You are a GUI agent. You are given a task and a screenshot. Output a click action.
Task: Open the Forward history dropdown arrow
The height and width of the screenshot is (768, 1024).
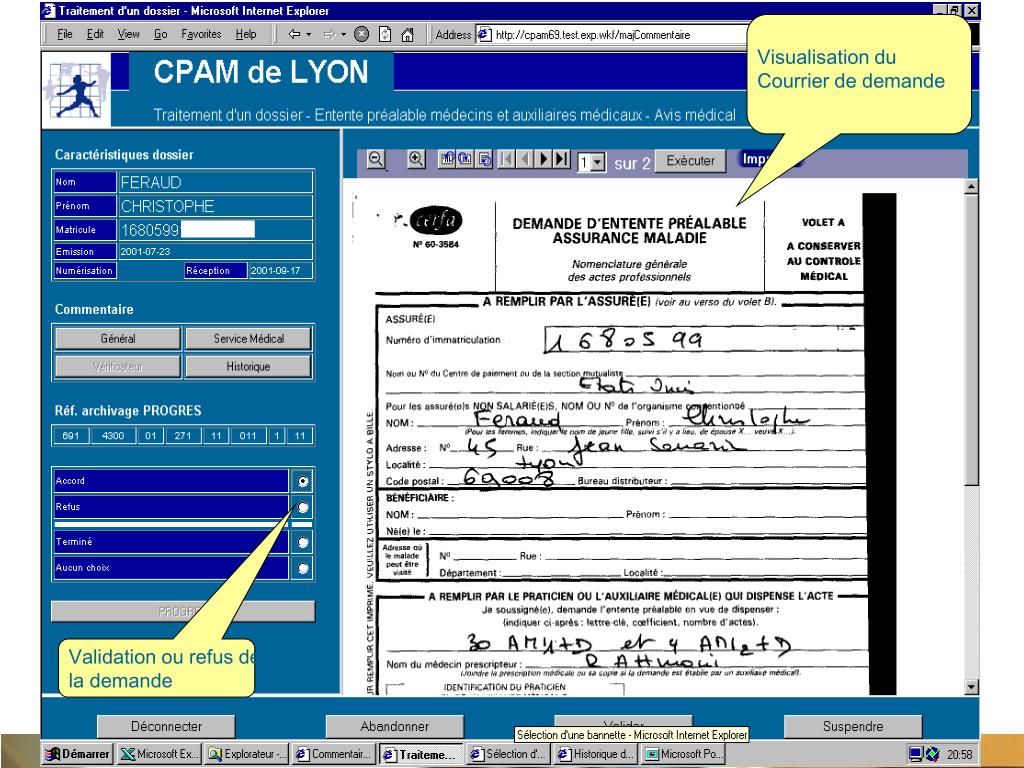[x=344, y=35]
